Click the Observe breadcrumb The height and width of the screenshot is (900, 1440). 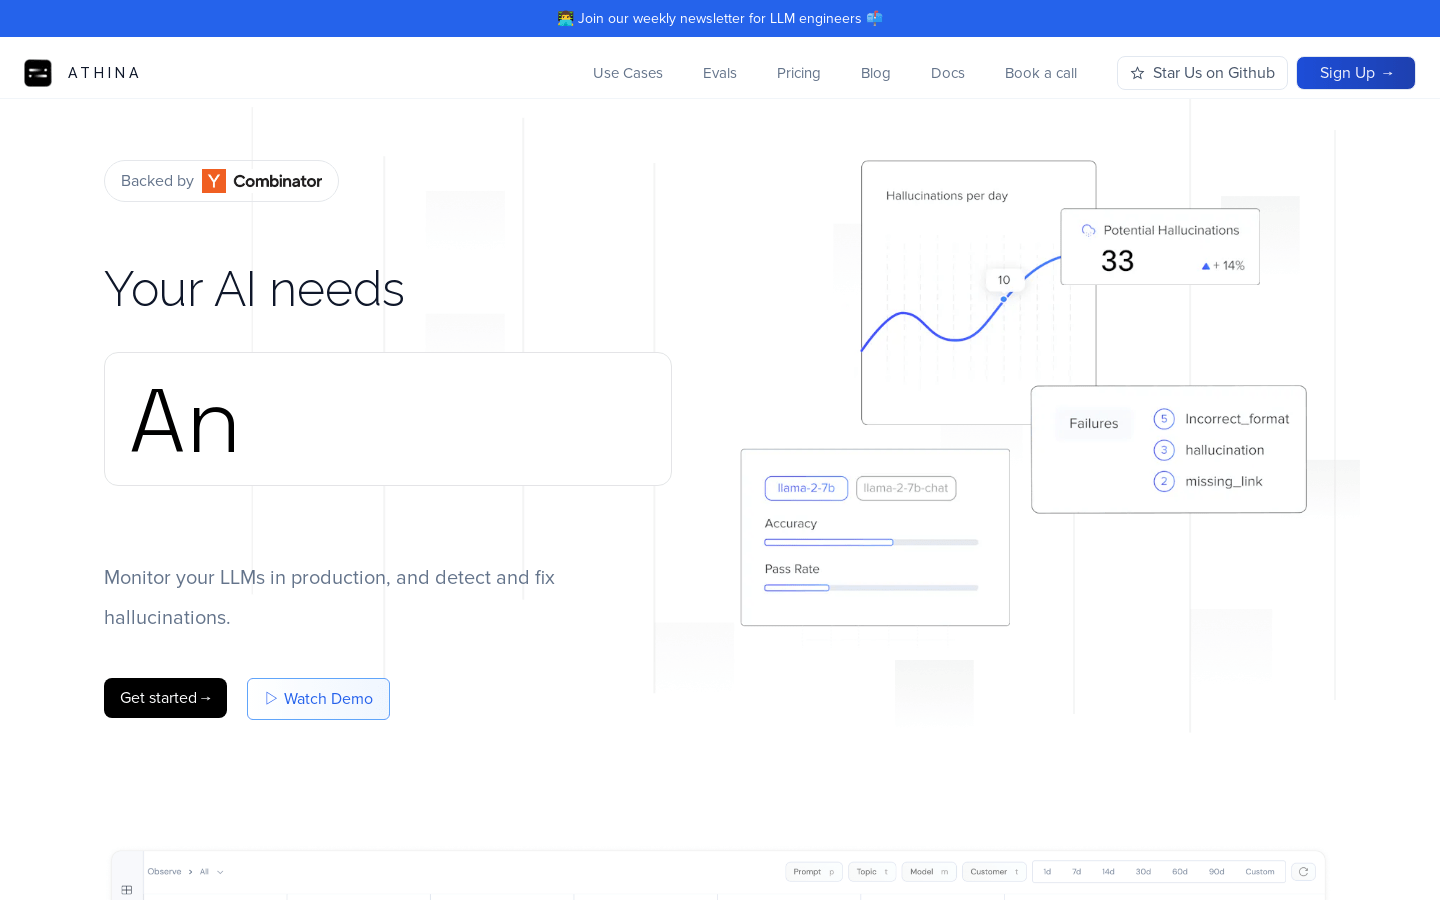(x=164, y=872)
